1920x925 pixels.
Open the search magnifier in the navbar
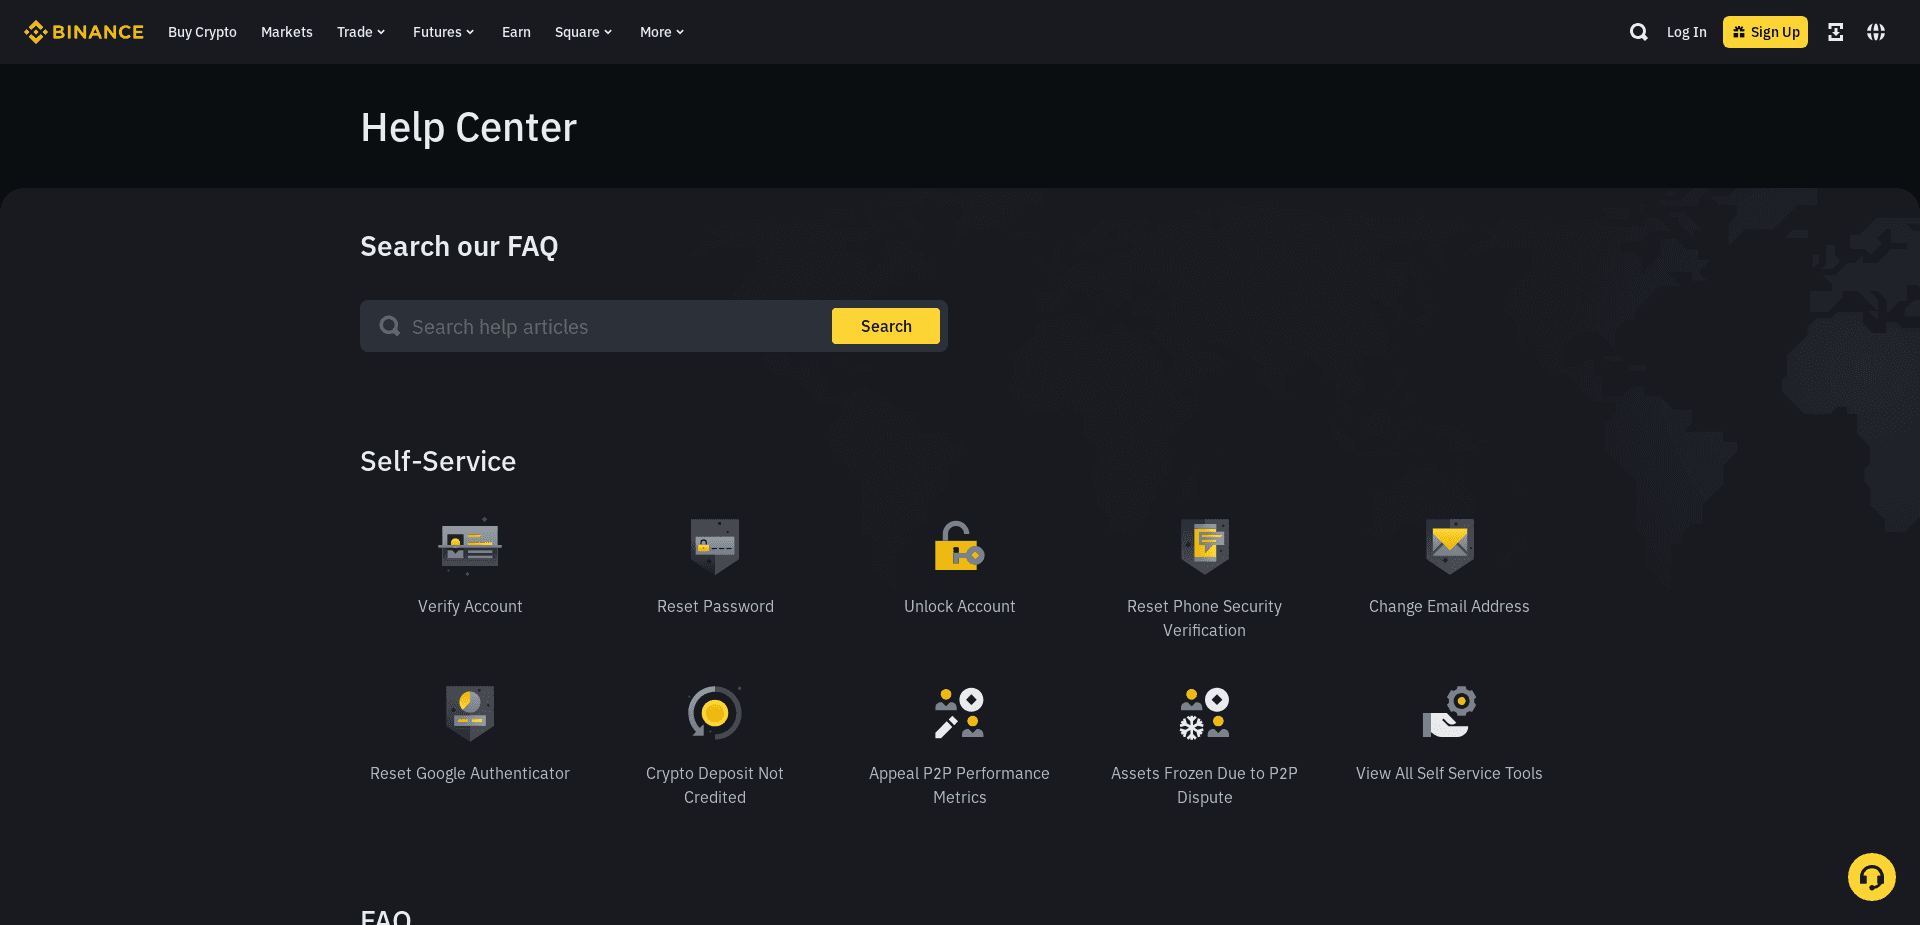click(x=1639, y=32)
